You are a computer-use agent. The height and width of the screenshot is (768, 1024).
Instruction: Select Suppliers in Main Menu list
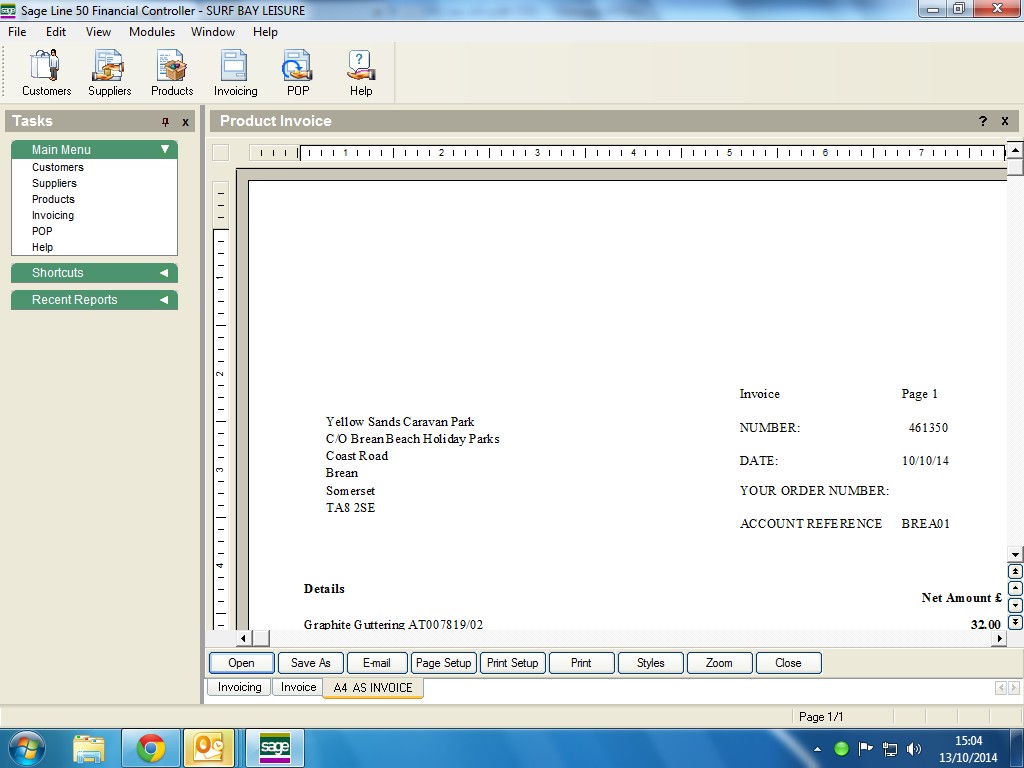[x=54, y=184]
